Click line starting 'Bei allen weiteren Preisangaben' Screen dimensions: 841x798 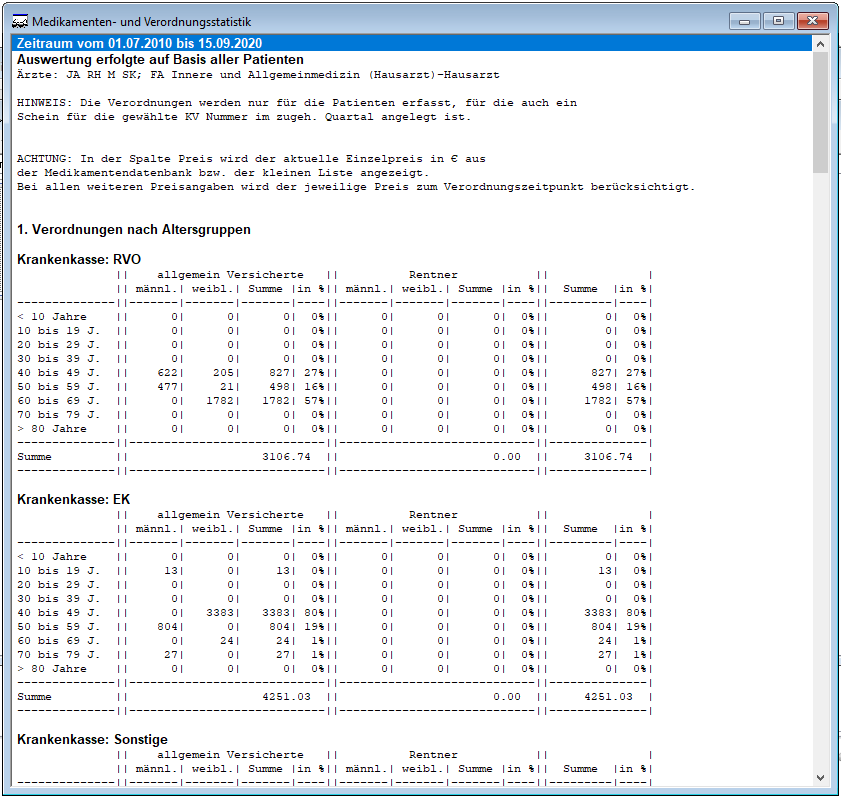pos(356,187)
